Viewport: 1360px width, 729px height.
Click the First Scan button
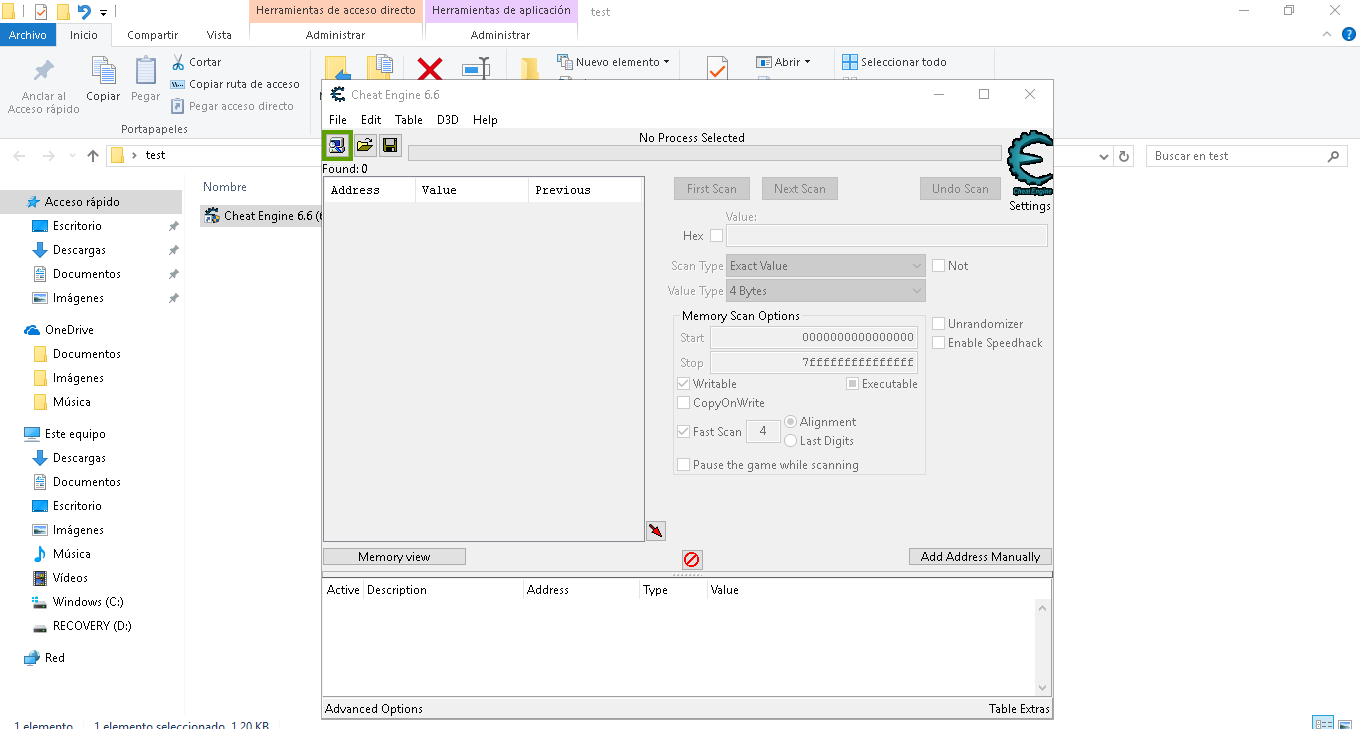pos(712,189)
